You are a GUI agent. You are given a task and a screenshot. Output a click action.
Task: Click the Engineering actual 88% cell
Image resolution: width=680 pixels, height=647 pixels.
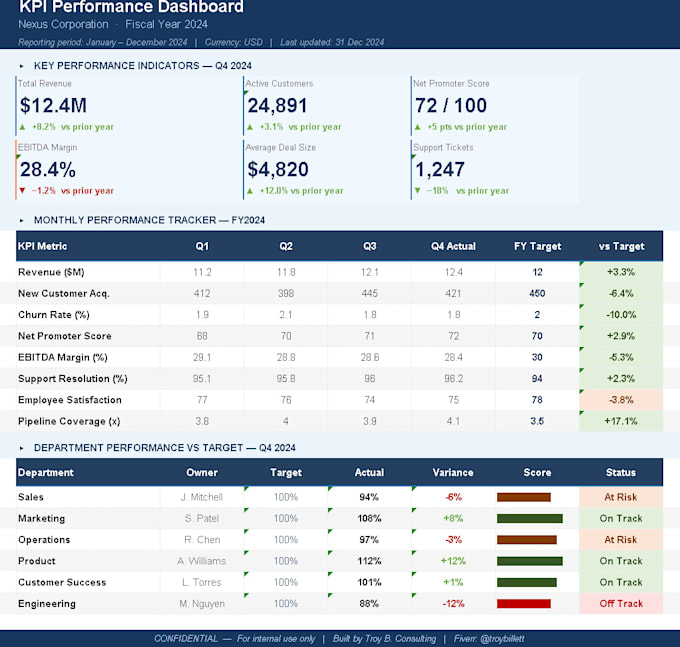(x=369, y=604)
